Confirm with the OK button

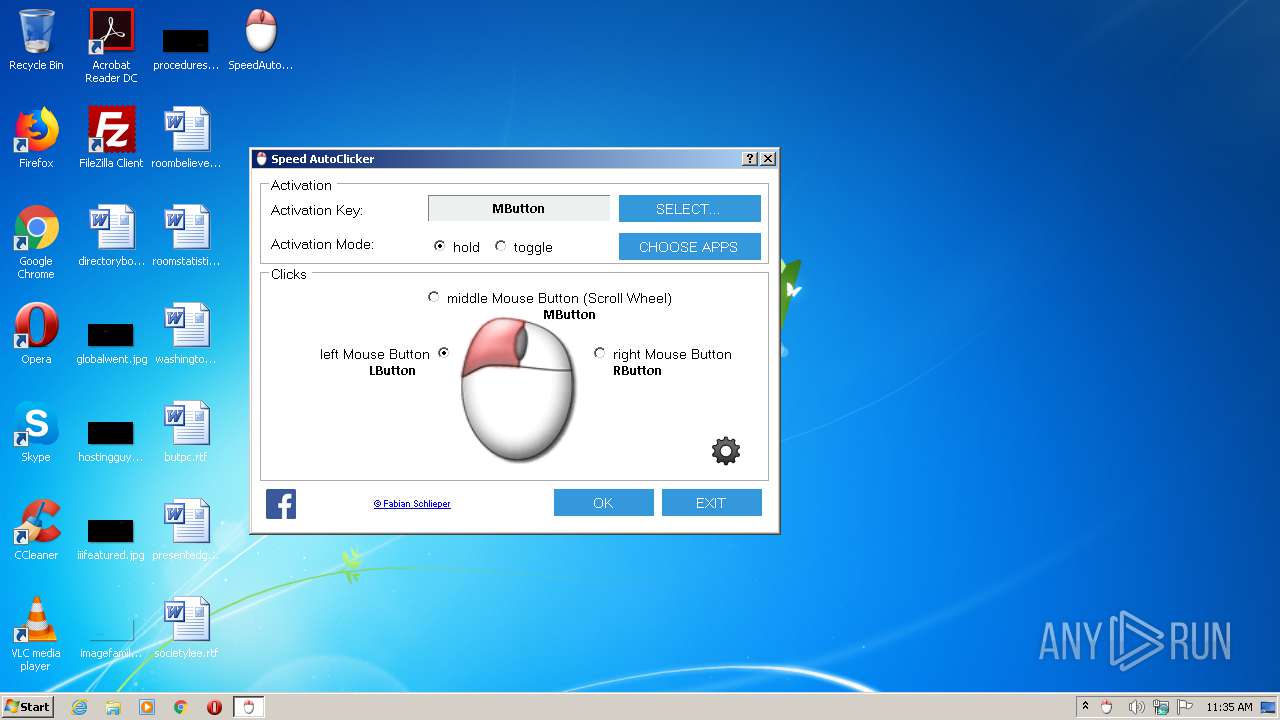(603, 503)
